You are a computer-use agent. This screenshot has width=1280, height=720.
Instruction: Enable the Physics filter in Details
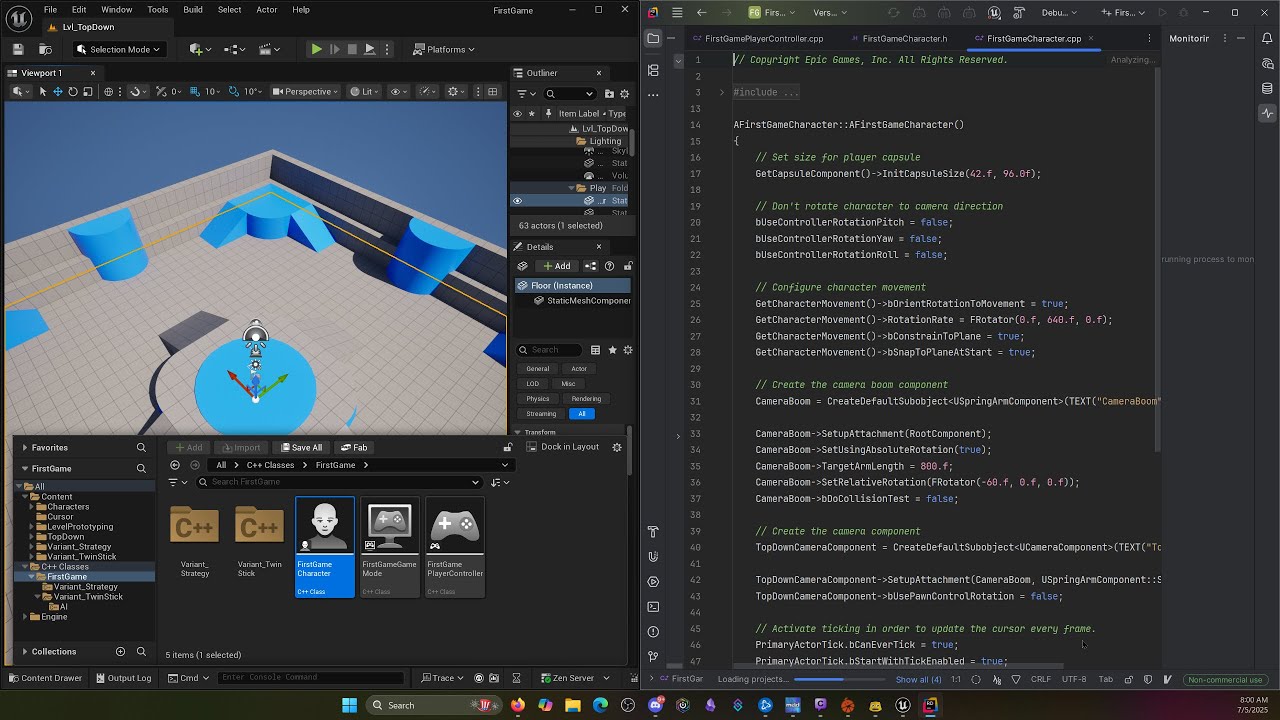(x=538, y=399)
